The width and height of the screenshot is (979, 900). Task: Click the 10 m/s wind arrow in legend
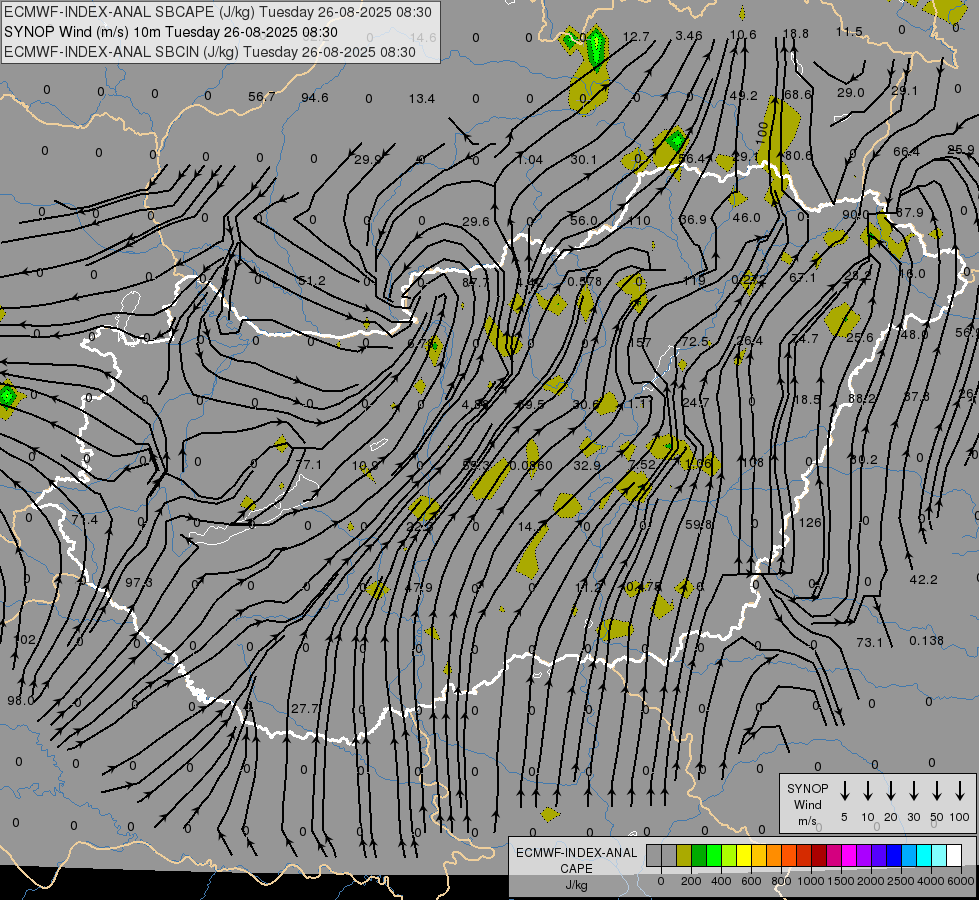[x=868, y=791]
